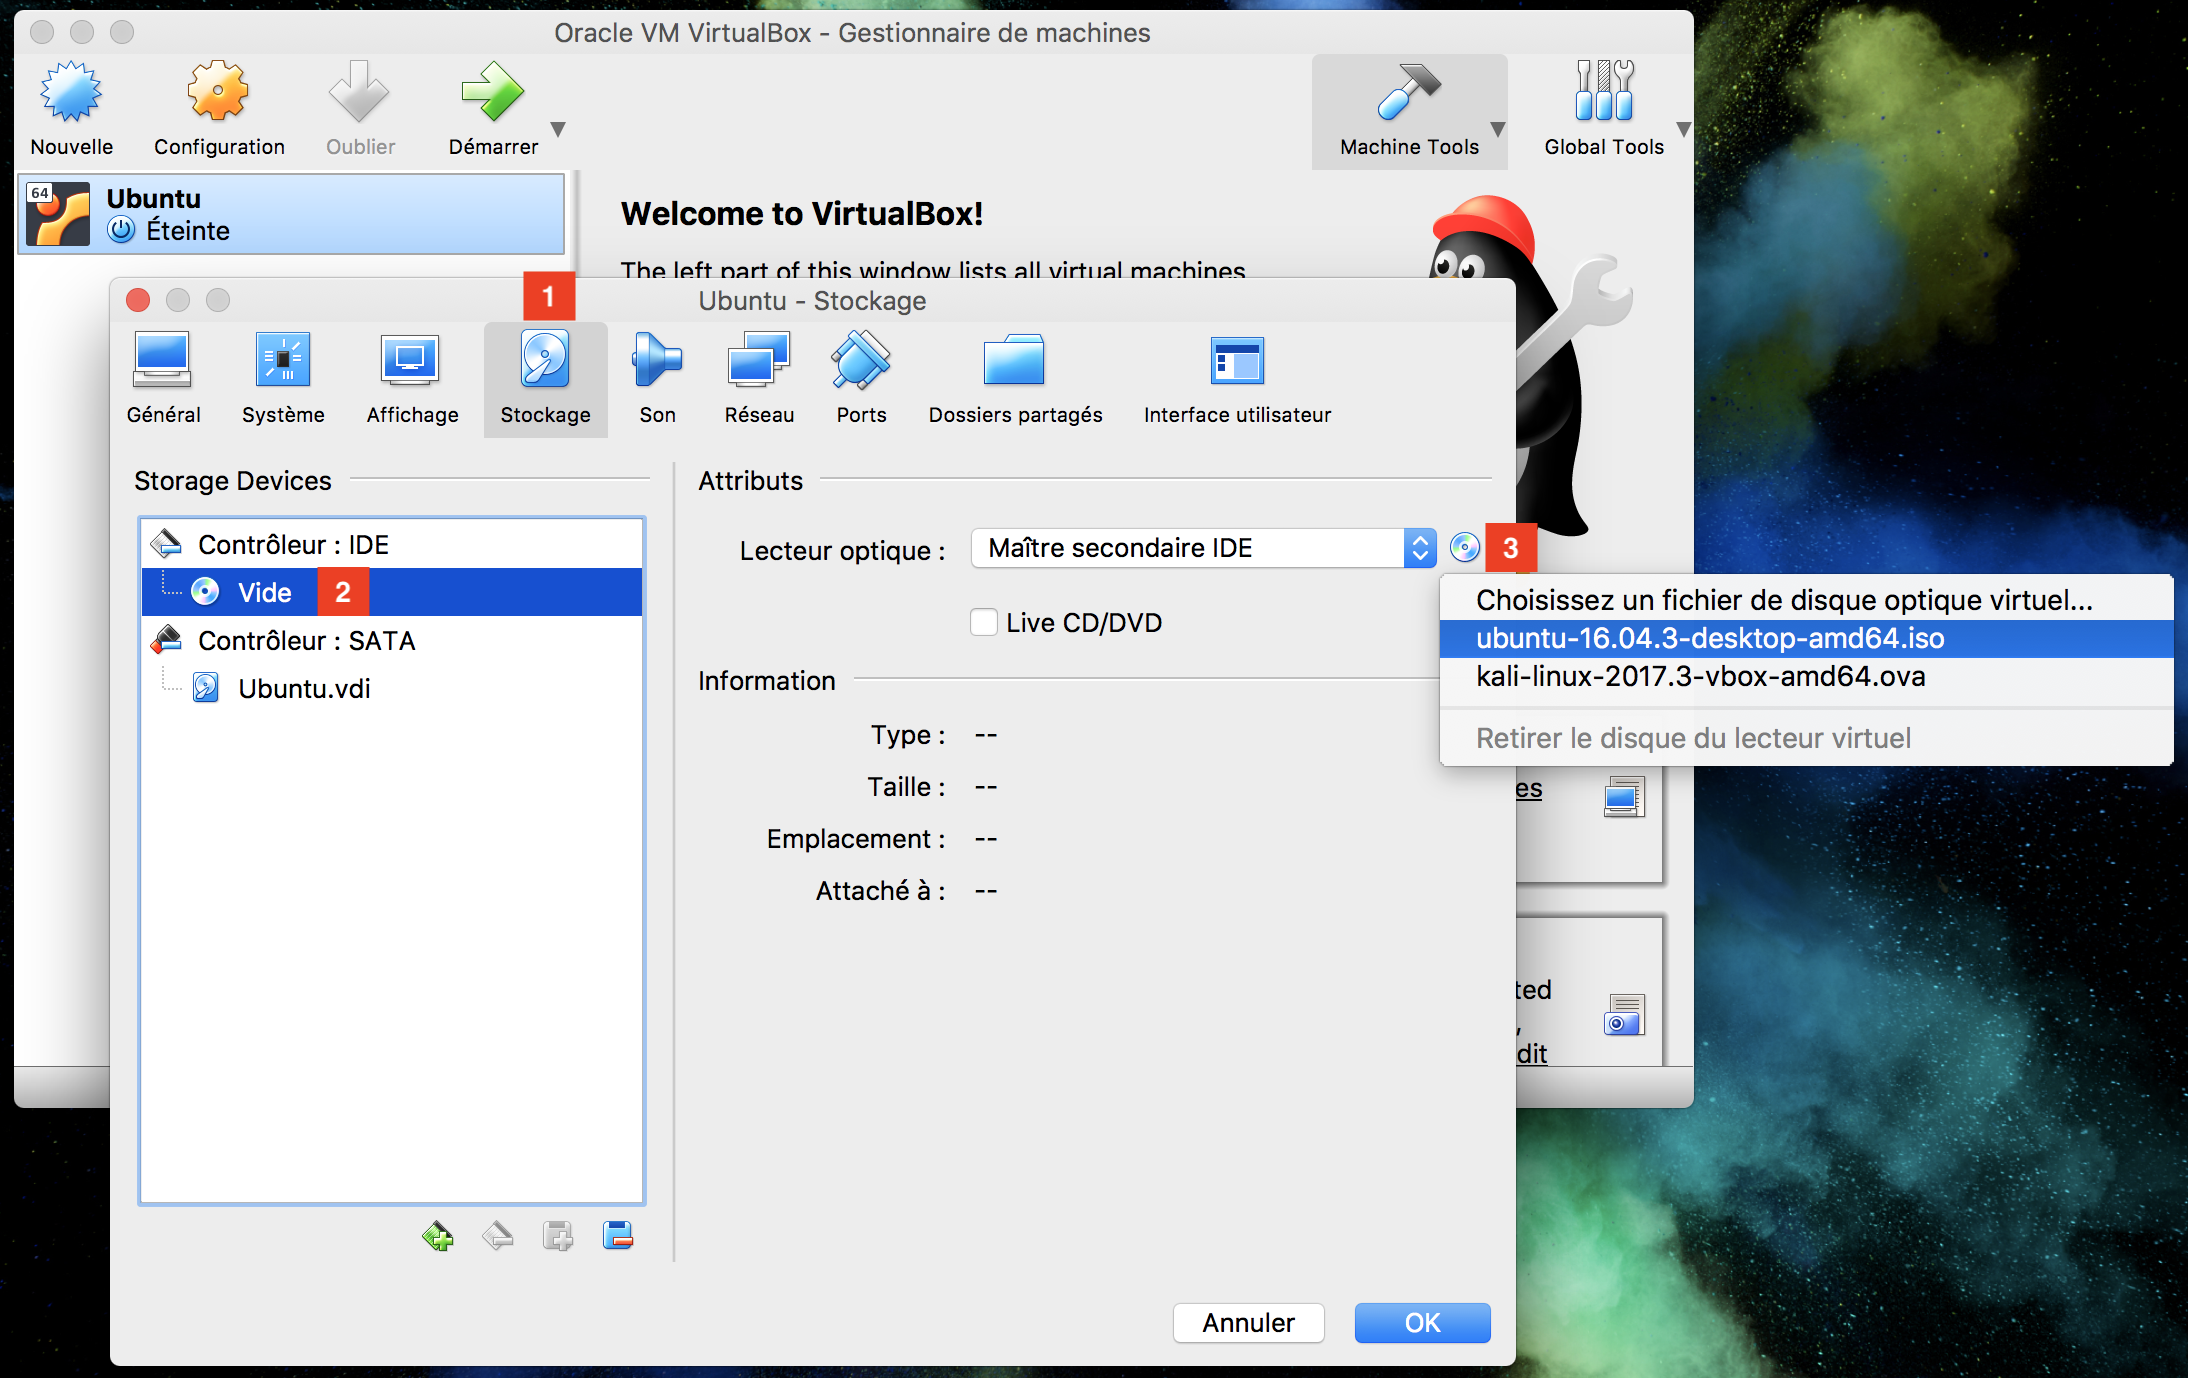The height and width of the screenshot is (1378, 2188).
Task: Click the Ubuntu VM OS icon
Action: tap(59, 214)
